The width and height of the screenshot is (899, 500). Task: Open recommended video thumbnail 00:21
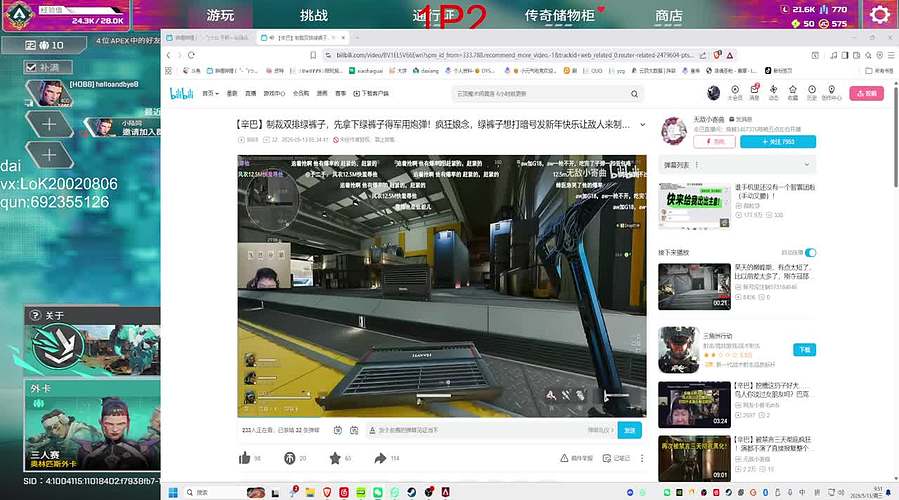click(694, 286)
